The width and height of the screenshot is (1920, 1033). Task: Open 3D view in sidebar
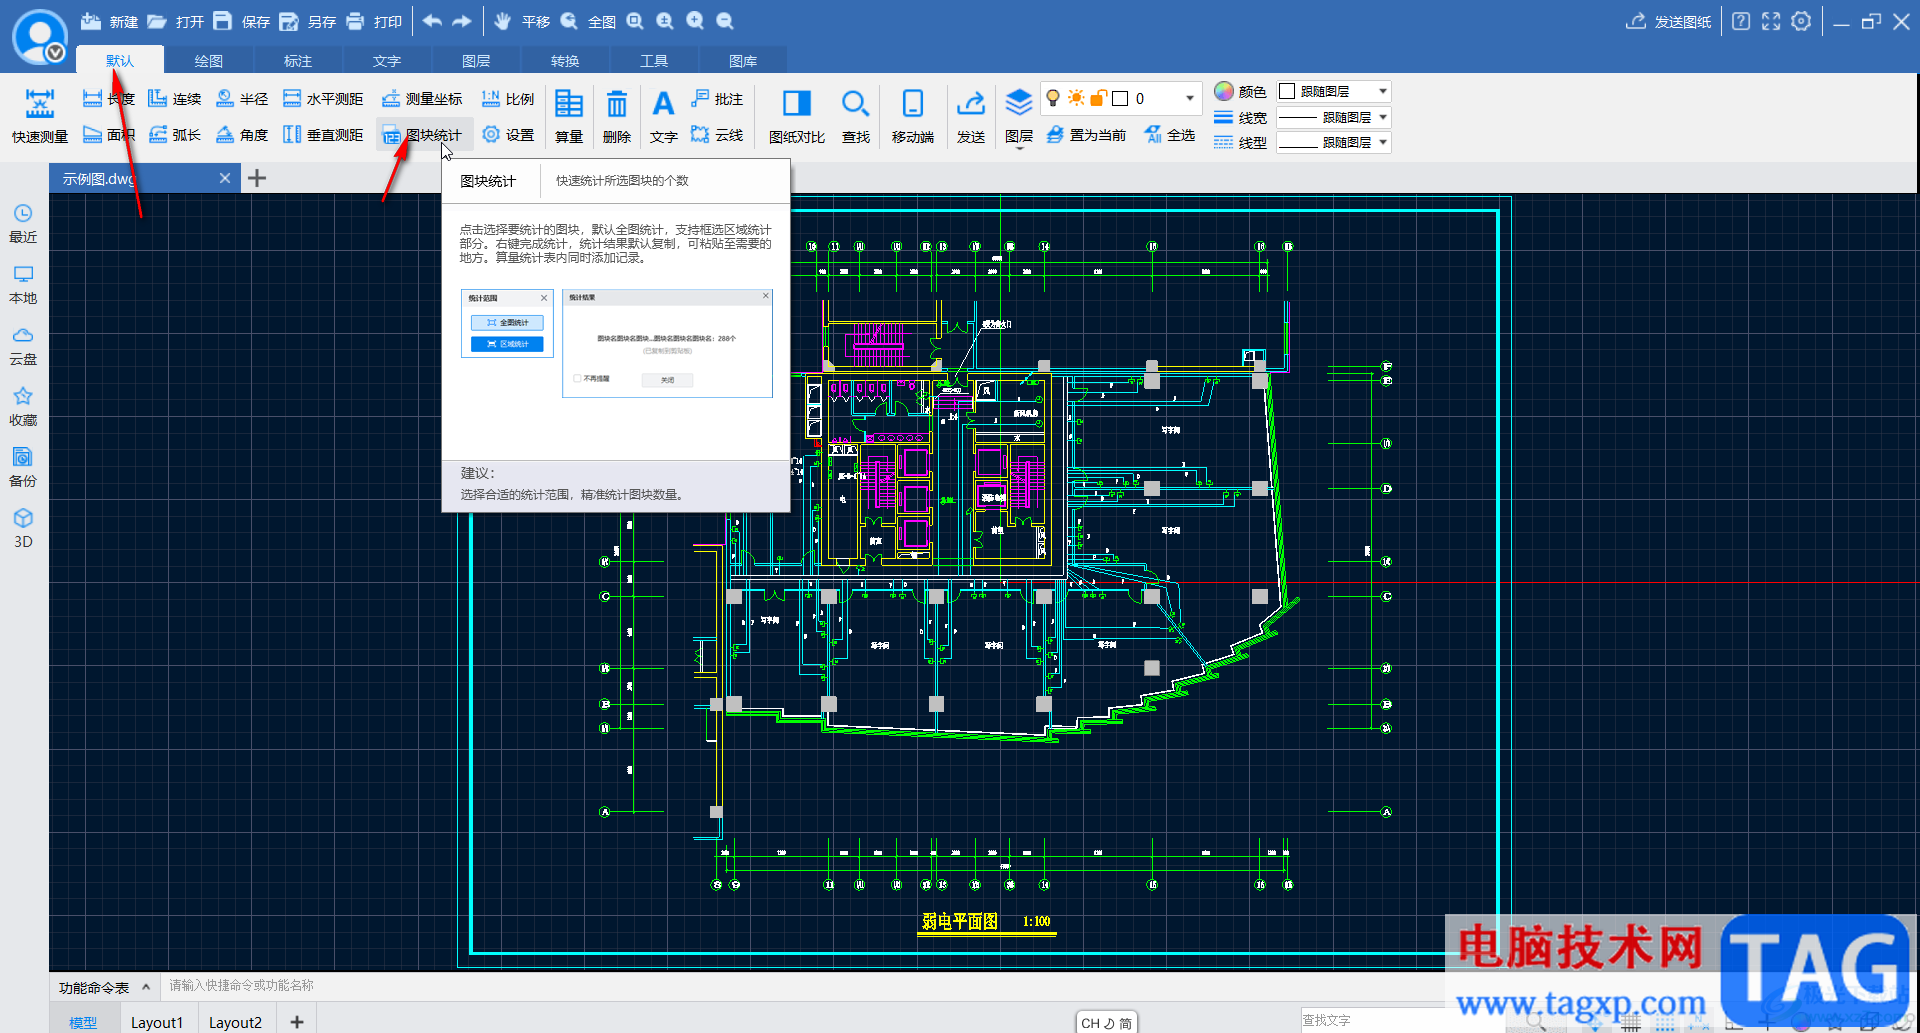tap(23, 529)
